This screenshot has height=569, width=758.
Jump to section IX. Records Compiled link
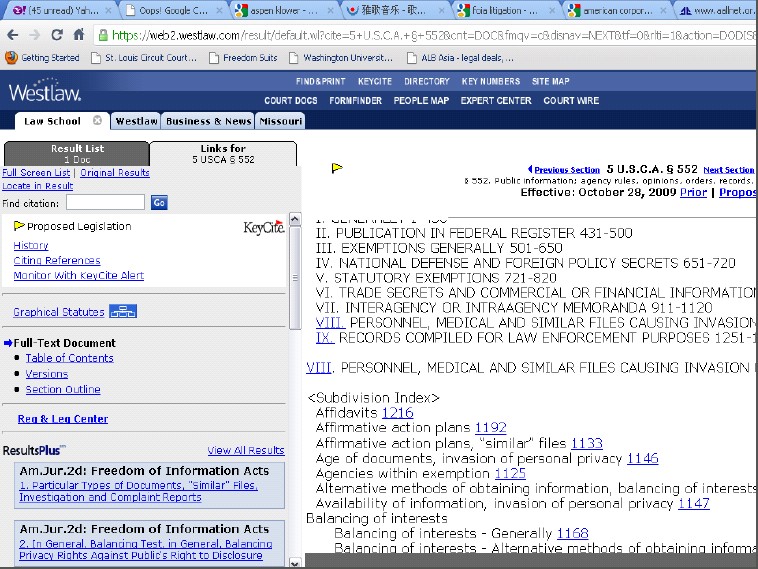[325, 337]
